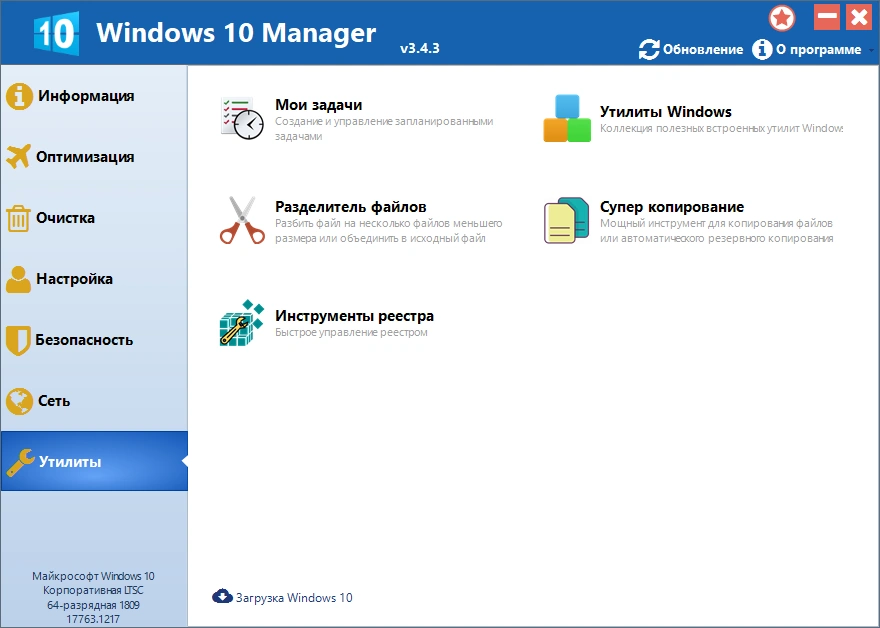The height and width of the screenshot is (628, 880).
Task: Click '64-разрядная 1809' system info text
Action: (93, 605)
